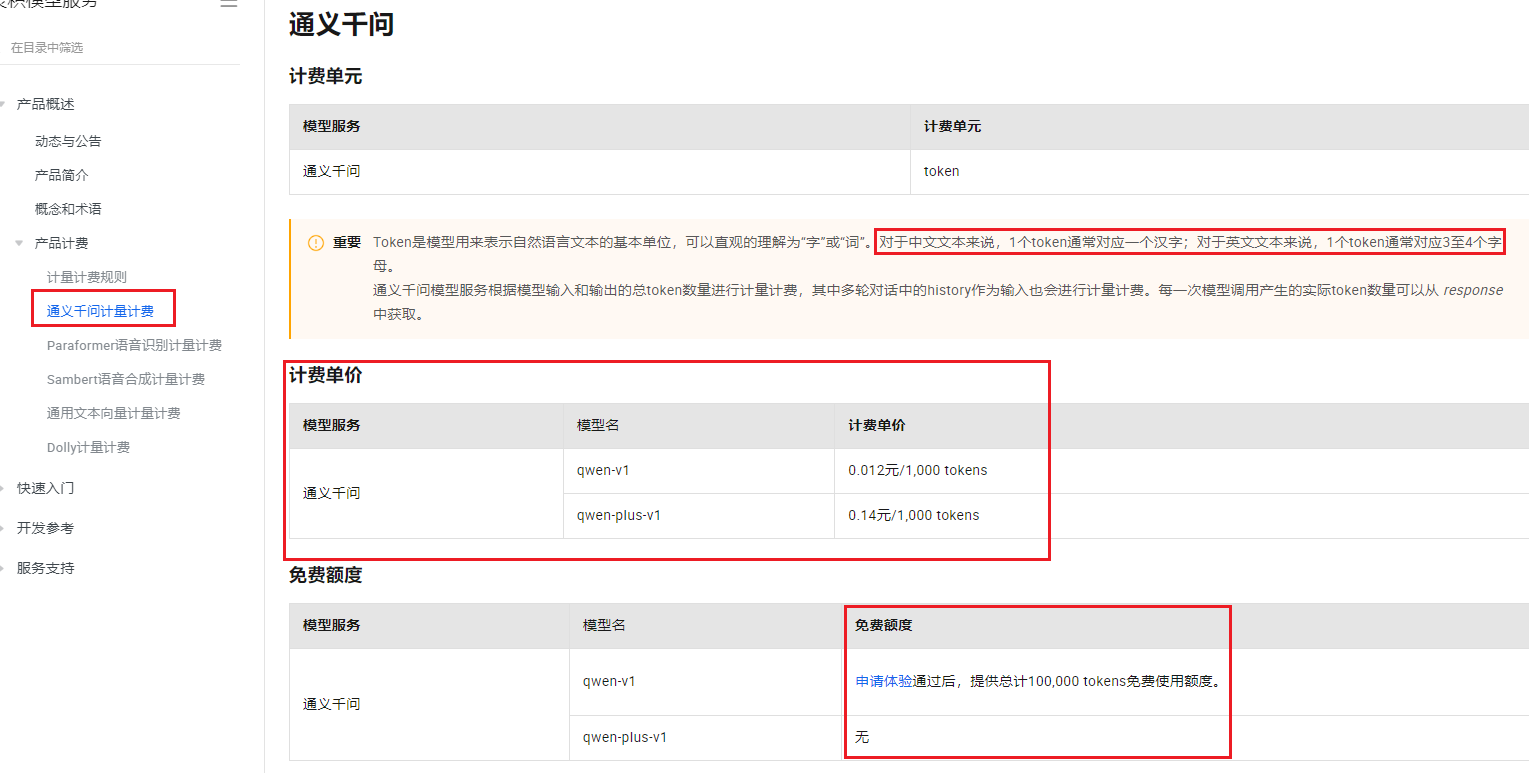Open the 计量计费规则 page

click(x=87, y=277)
